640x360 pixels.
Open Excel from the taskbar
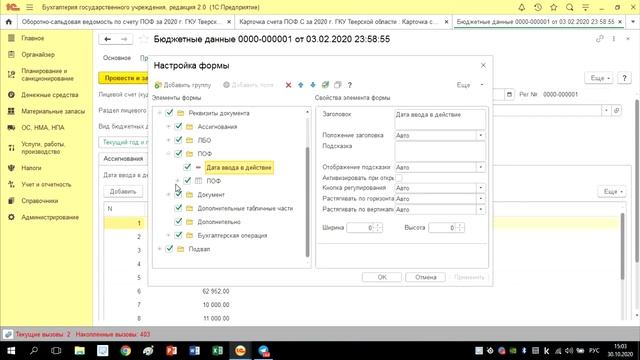[217, 351]
